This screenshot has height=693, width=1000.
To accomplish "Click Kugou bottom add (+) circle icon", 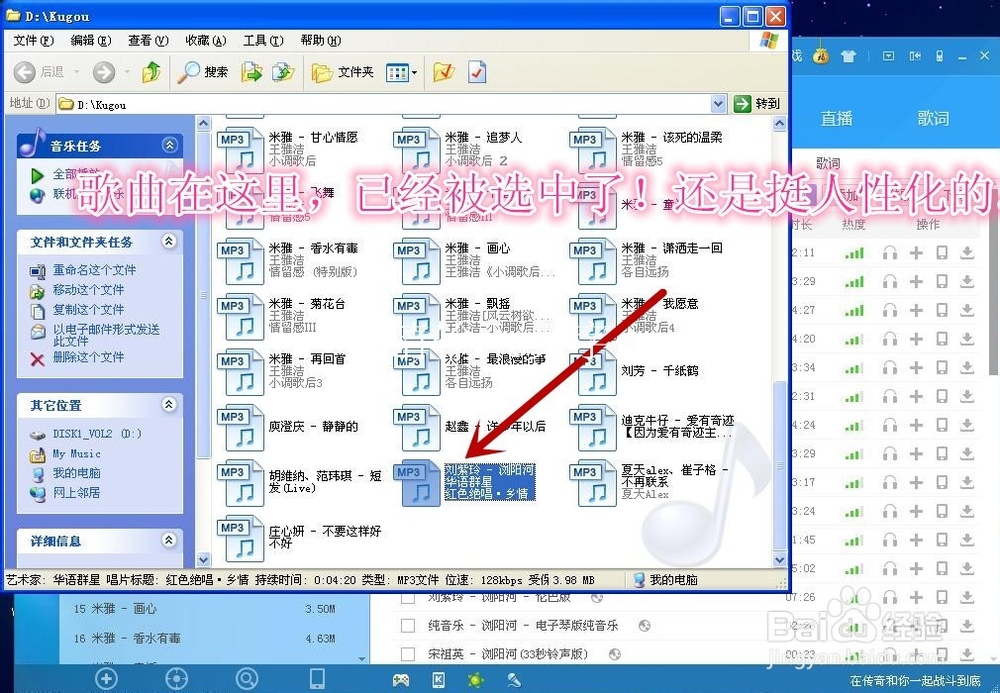I will (x=106, y=680).
